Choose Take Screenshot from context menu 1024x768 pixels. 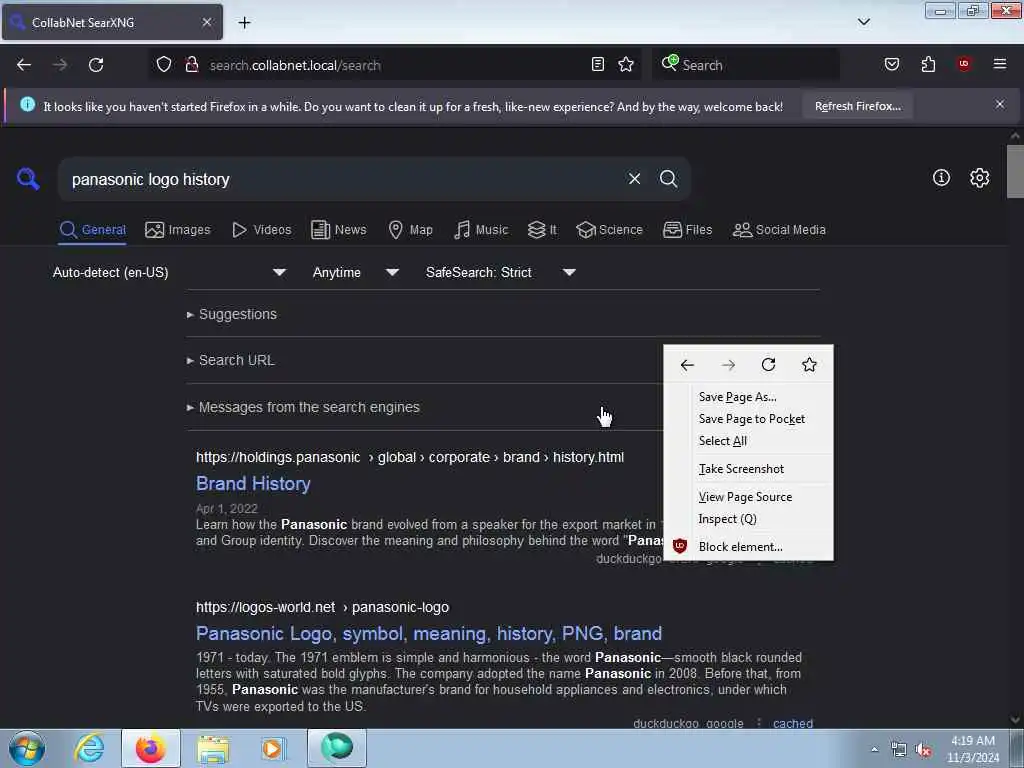tap(748, 469)
